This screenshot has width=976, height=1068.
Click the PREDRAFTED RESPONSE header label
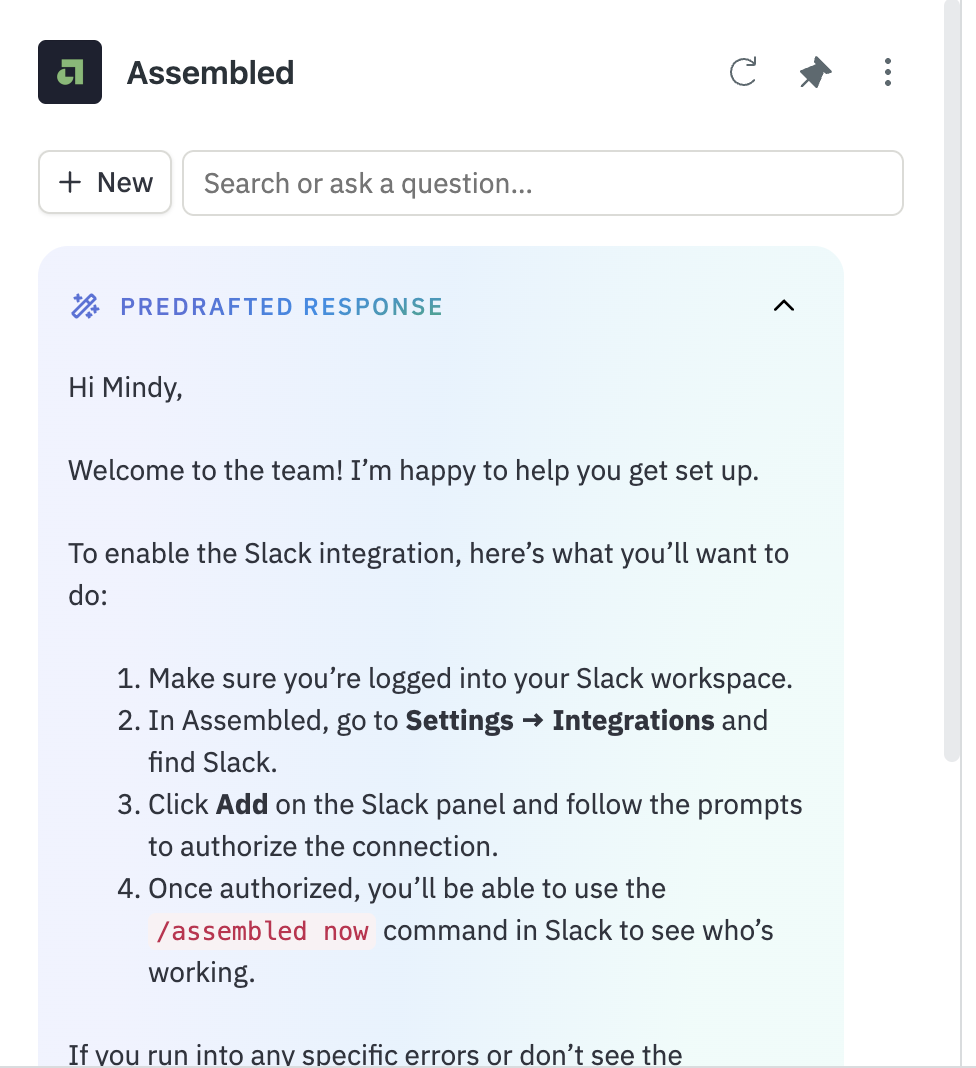tap(282, 307)
